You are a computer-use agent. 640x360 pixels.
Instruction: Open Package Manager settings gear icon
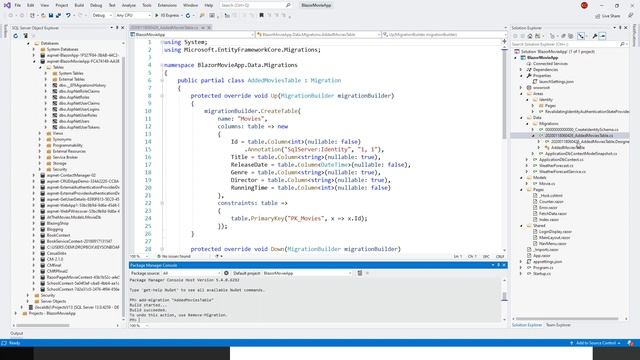coord(227,273)
